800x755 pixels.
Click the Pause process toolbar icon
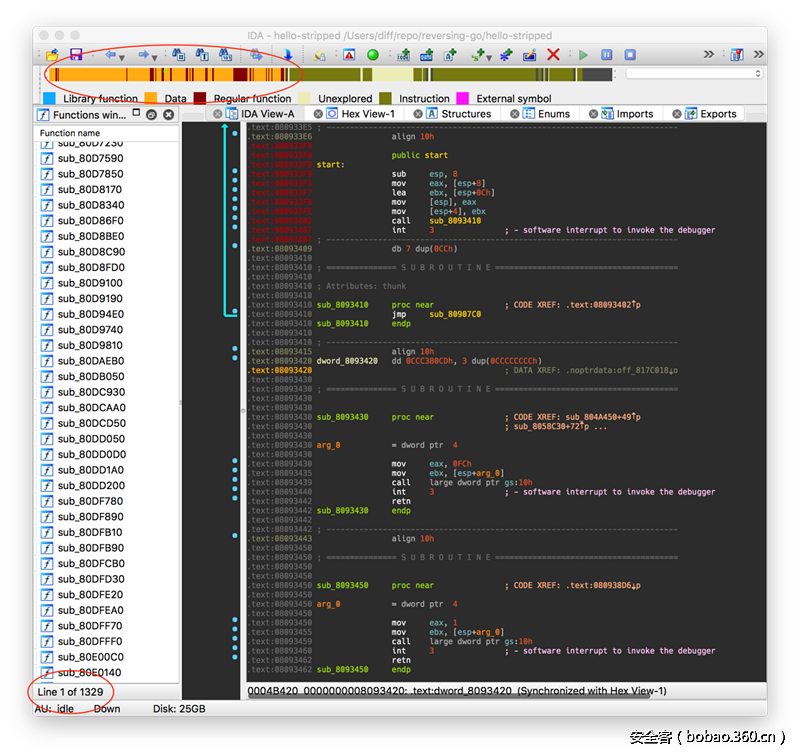point(606,55)
